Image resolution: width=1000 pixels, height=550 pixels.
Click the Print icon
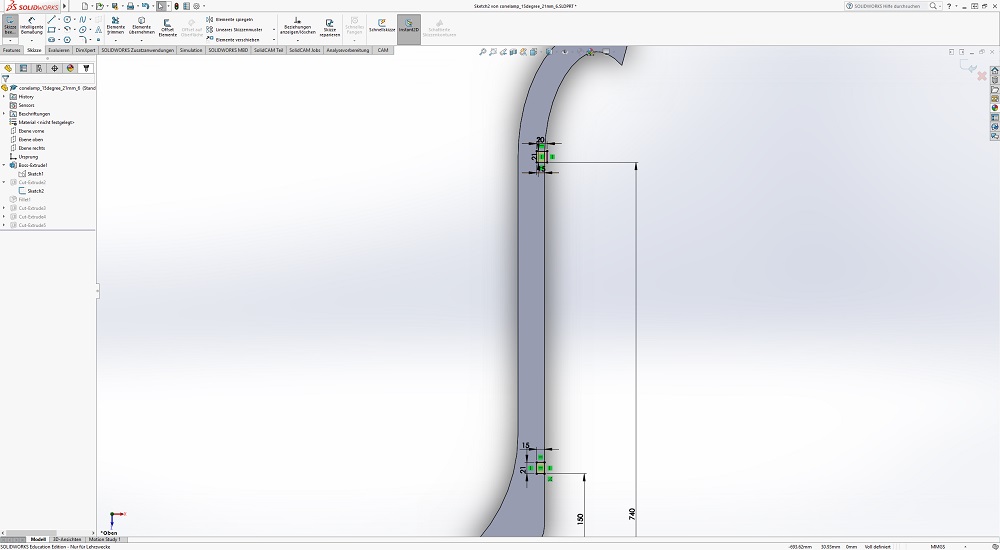(x=130, y=6)
